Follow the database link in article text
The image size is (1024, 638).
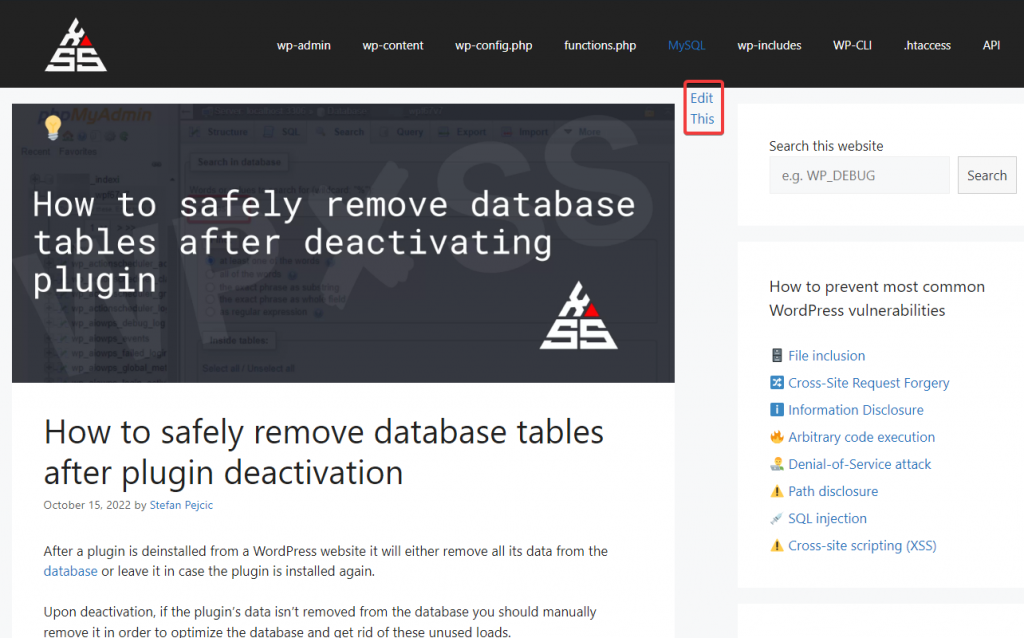pyautogui.click(x=71, y=571)
